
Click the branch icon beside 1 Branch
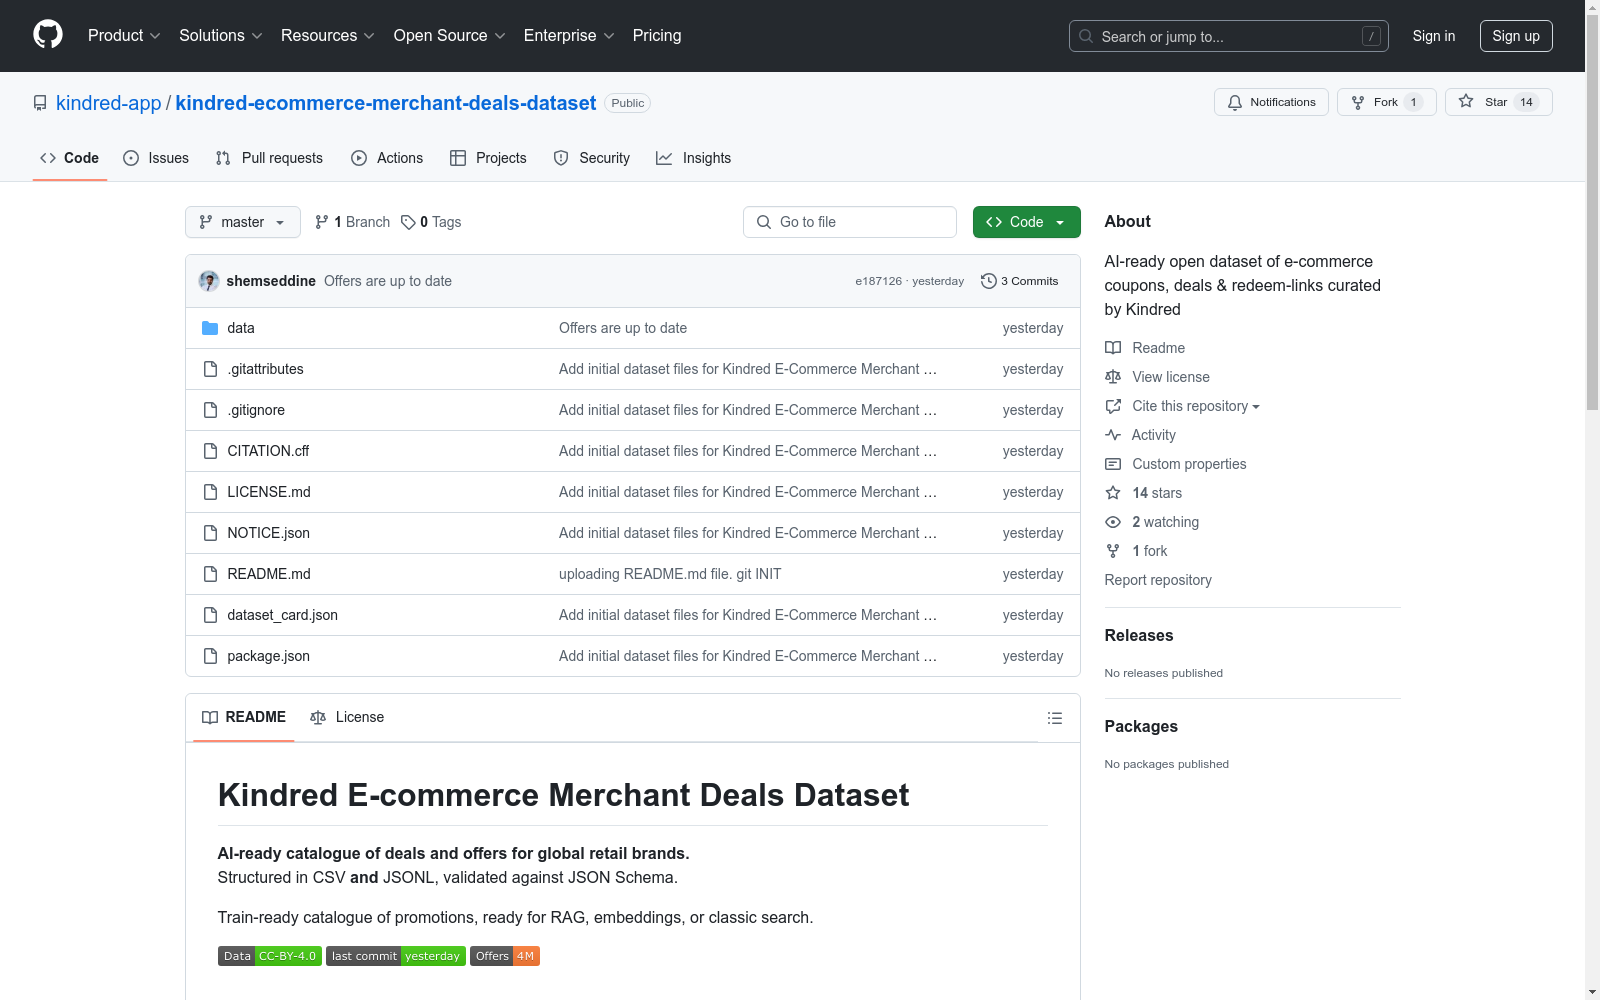(x=322, y=222)
